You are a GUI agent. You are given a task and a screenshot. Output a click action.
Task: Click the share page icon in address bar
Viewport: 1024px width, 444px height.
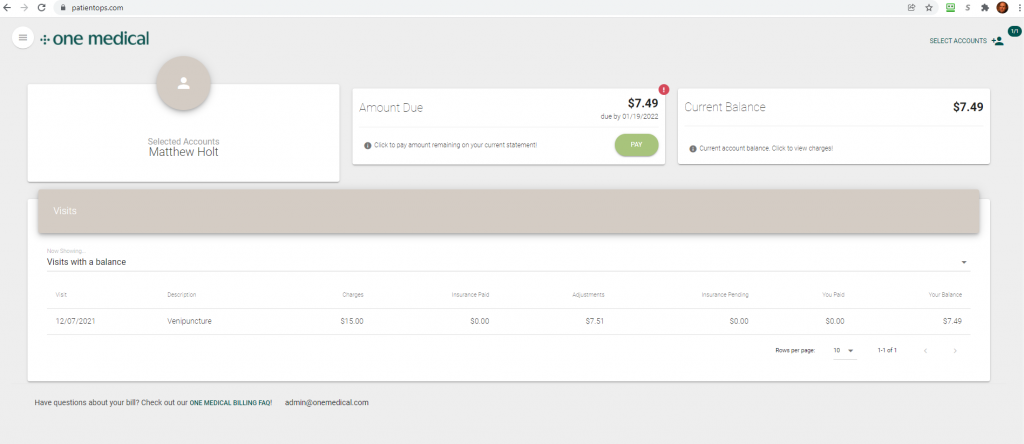(912, 8)
